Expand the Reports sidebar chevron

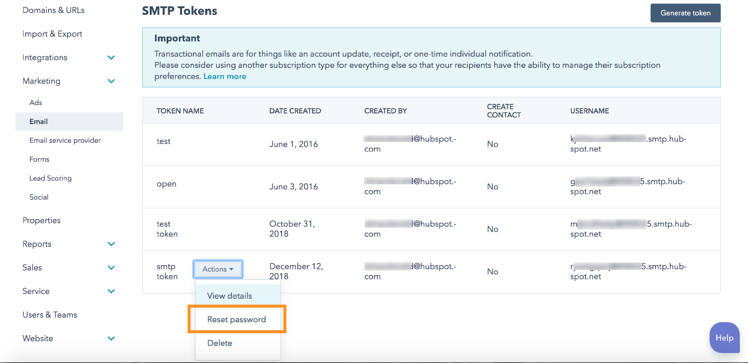click(x=111, y=244)
